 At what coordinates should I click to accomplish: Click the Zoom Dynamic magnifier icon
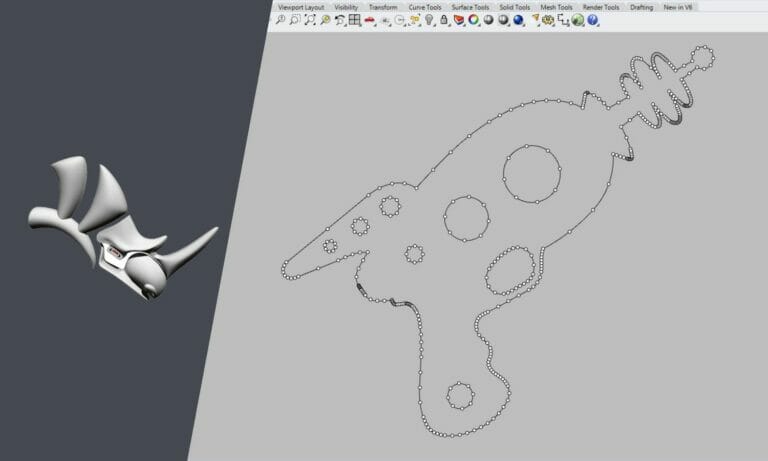click(280, 19)
